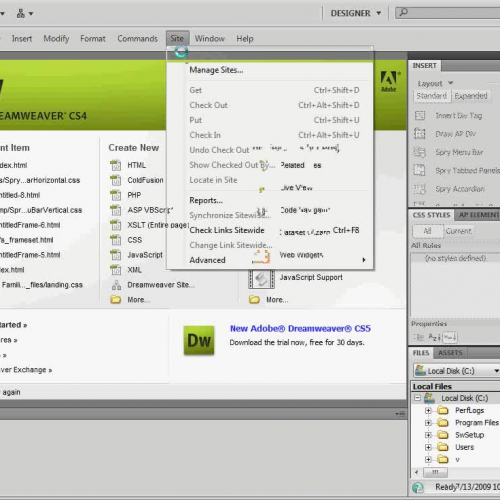Click the Adobe logo in the welcome banner
The width and height of the screenshot is (500, 500).
point(390,81)
